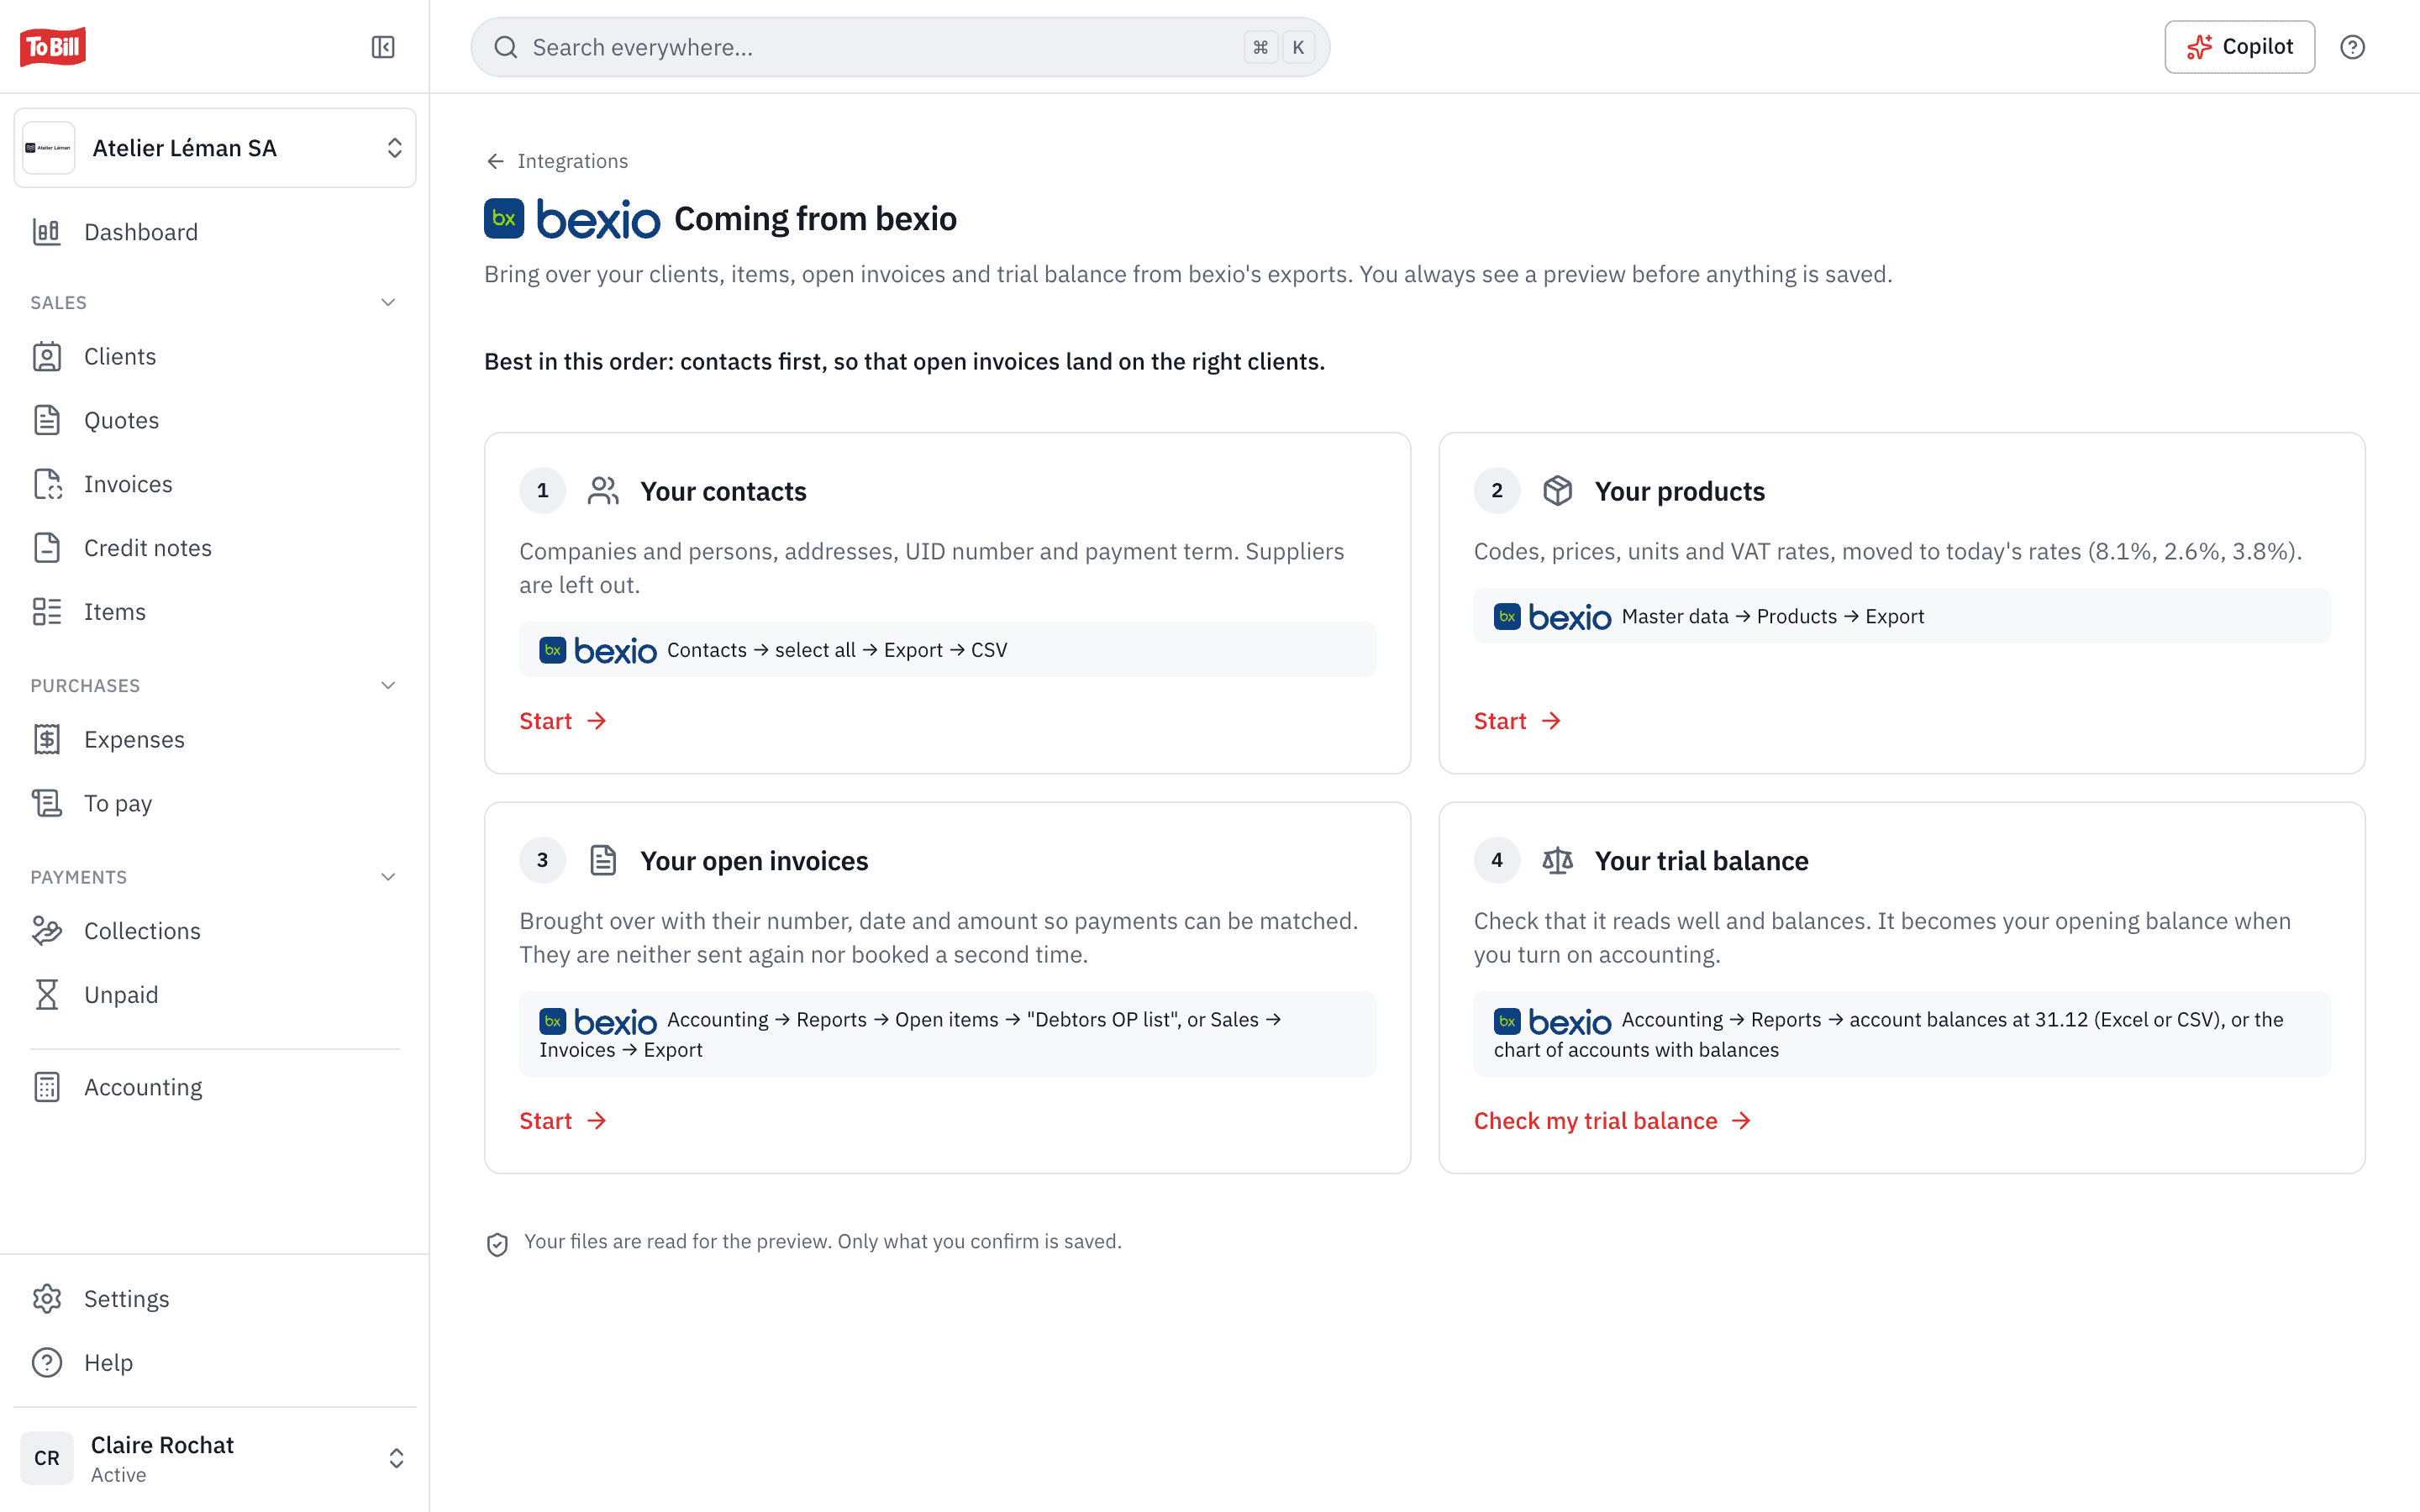
Task: Click the Your products box icon
Action: (1557, 491)
